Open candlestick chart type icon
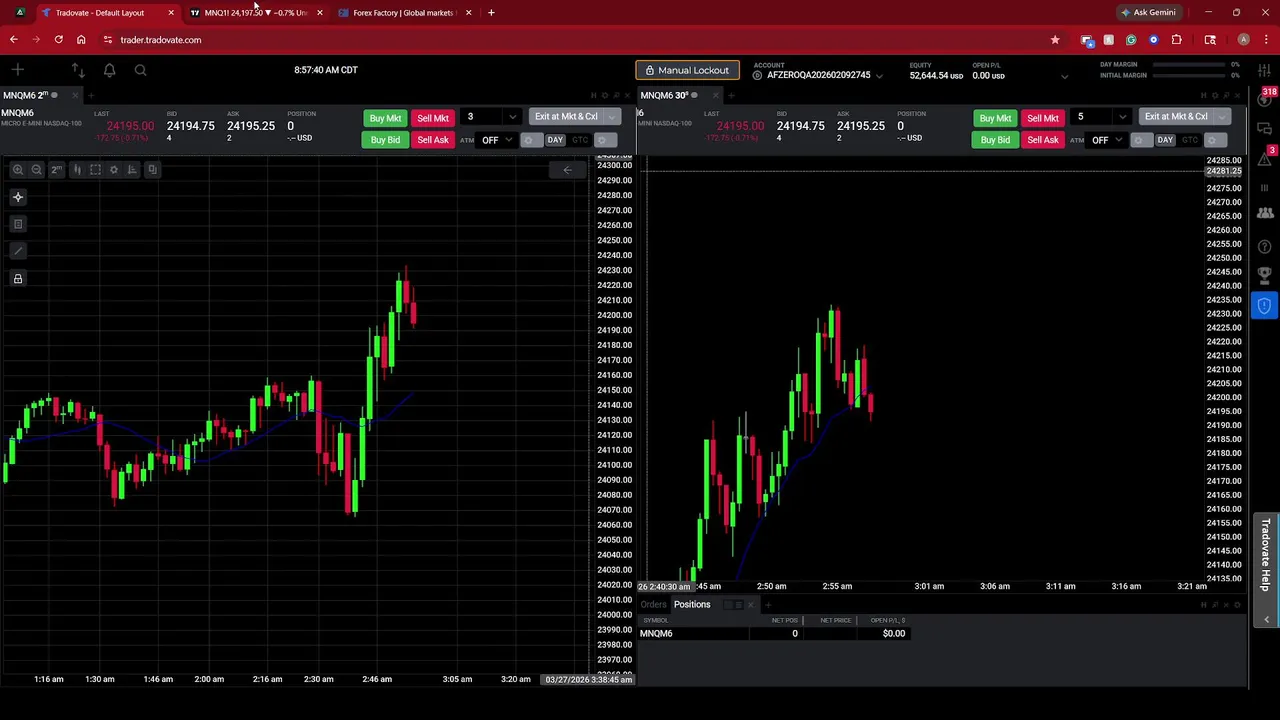The height and width of the screenshot is (720, 1280). coord(76,170)
